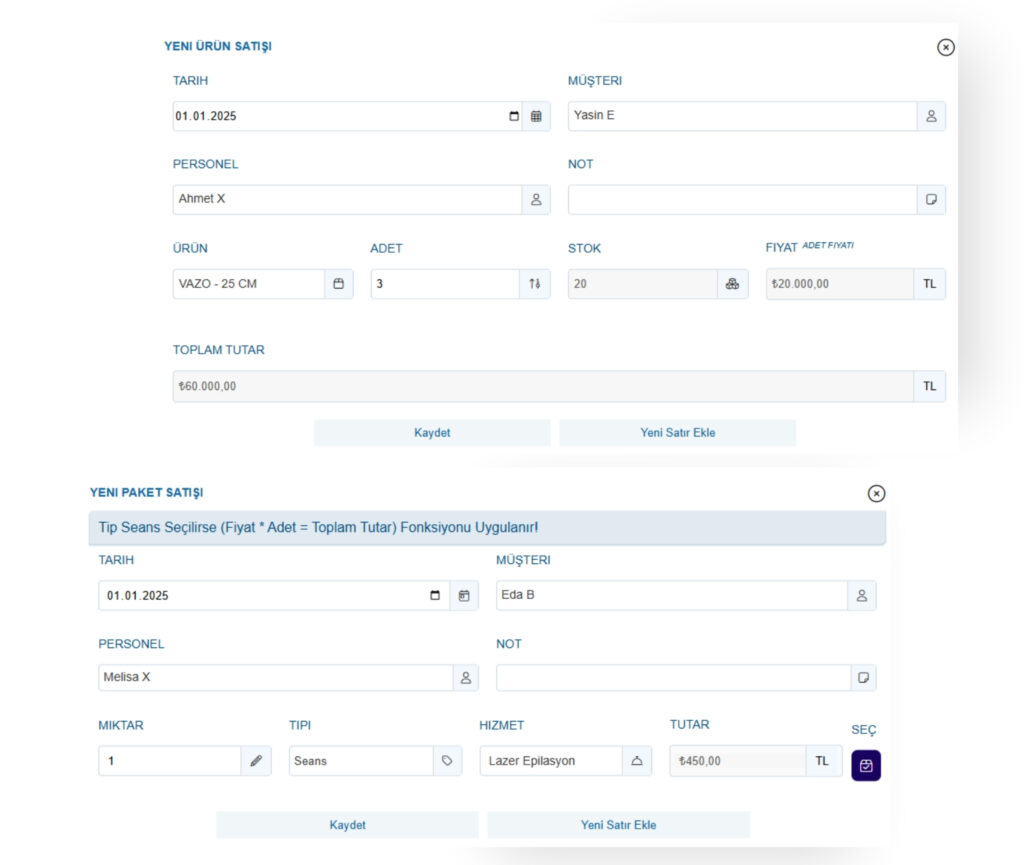Image resolution: width=1024 pixels, height=865 pixels.
Task: Click the icon beside Lazer Epilasyon service
Action: coord(636,761)
